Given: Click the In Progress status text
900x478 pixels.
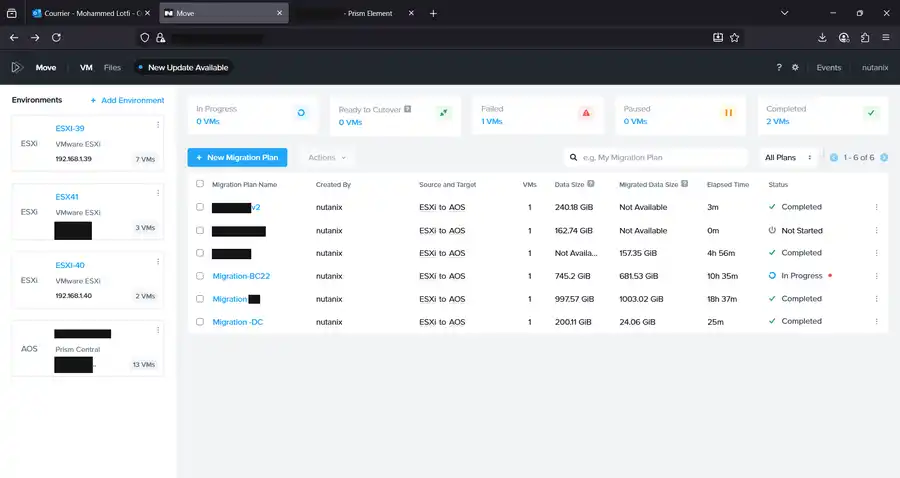Looking at the screenshot, I should pos(801,276).
